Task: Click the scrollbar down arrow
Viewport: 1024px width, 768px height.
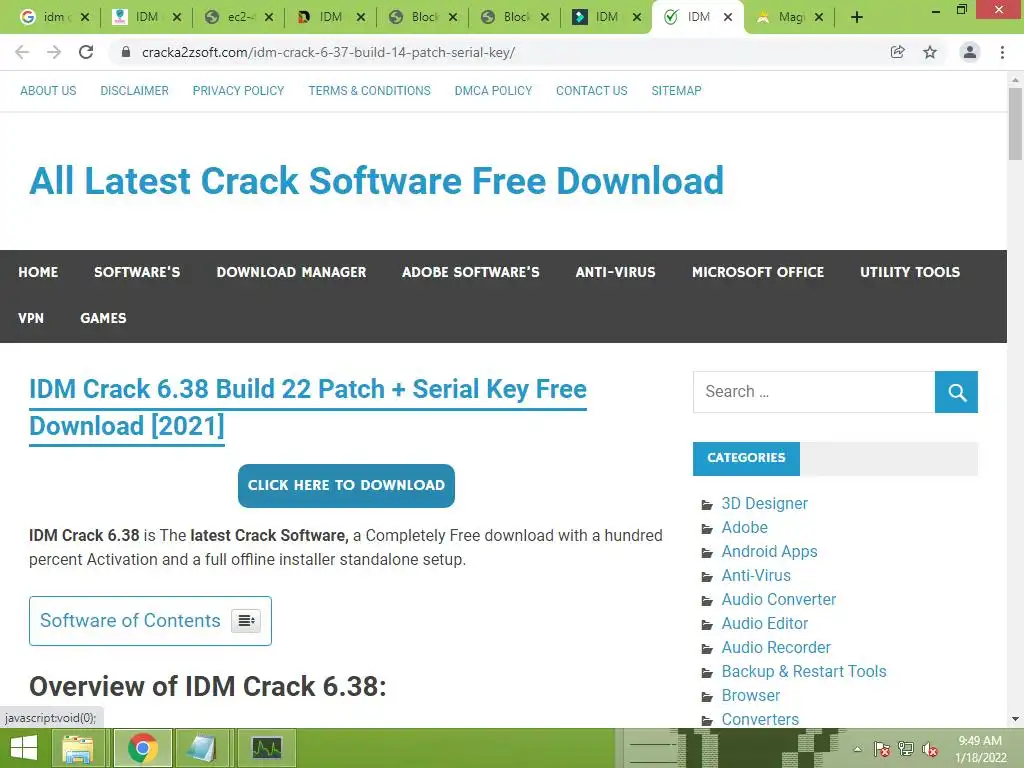Action: [1015, 720]
